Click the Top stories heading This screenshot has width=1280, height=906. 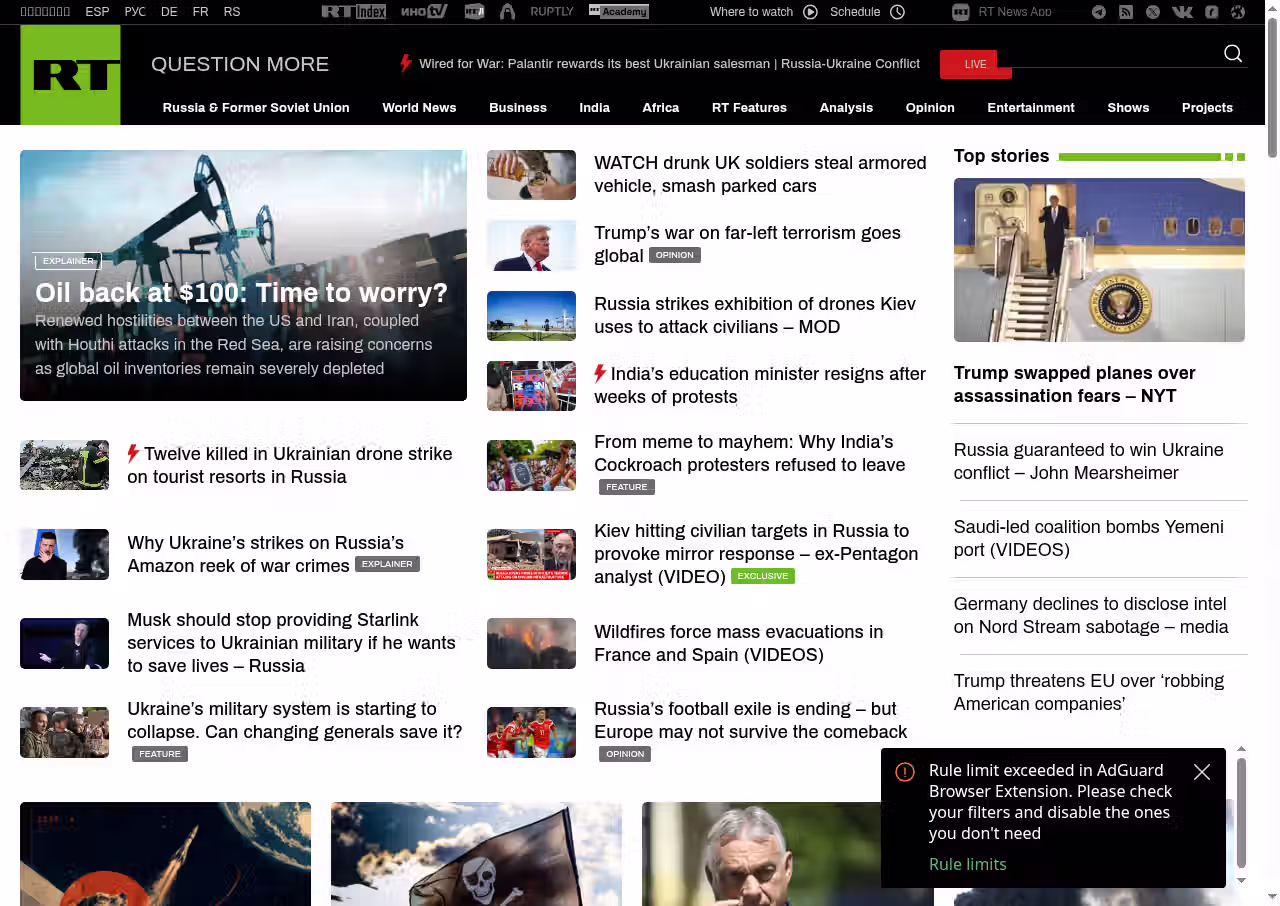tap(1001, 156)
